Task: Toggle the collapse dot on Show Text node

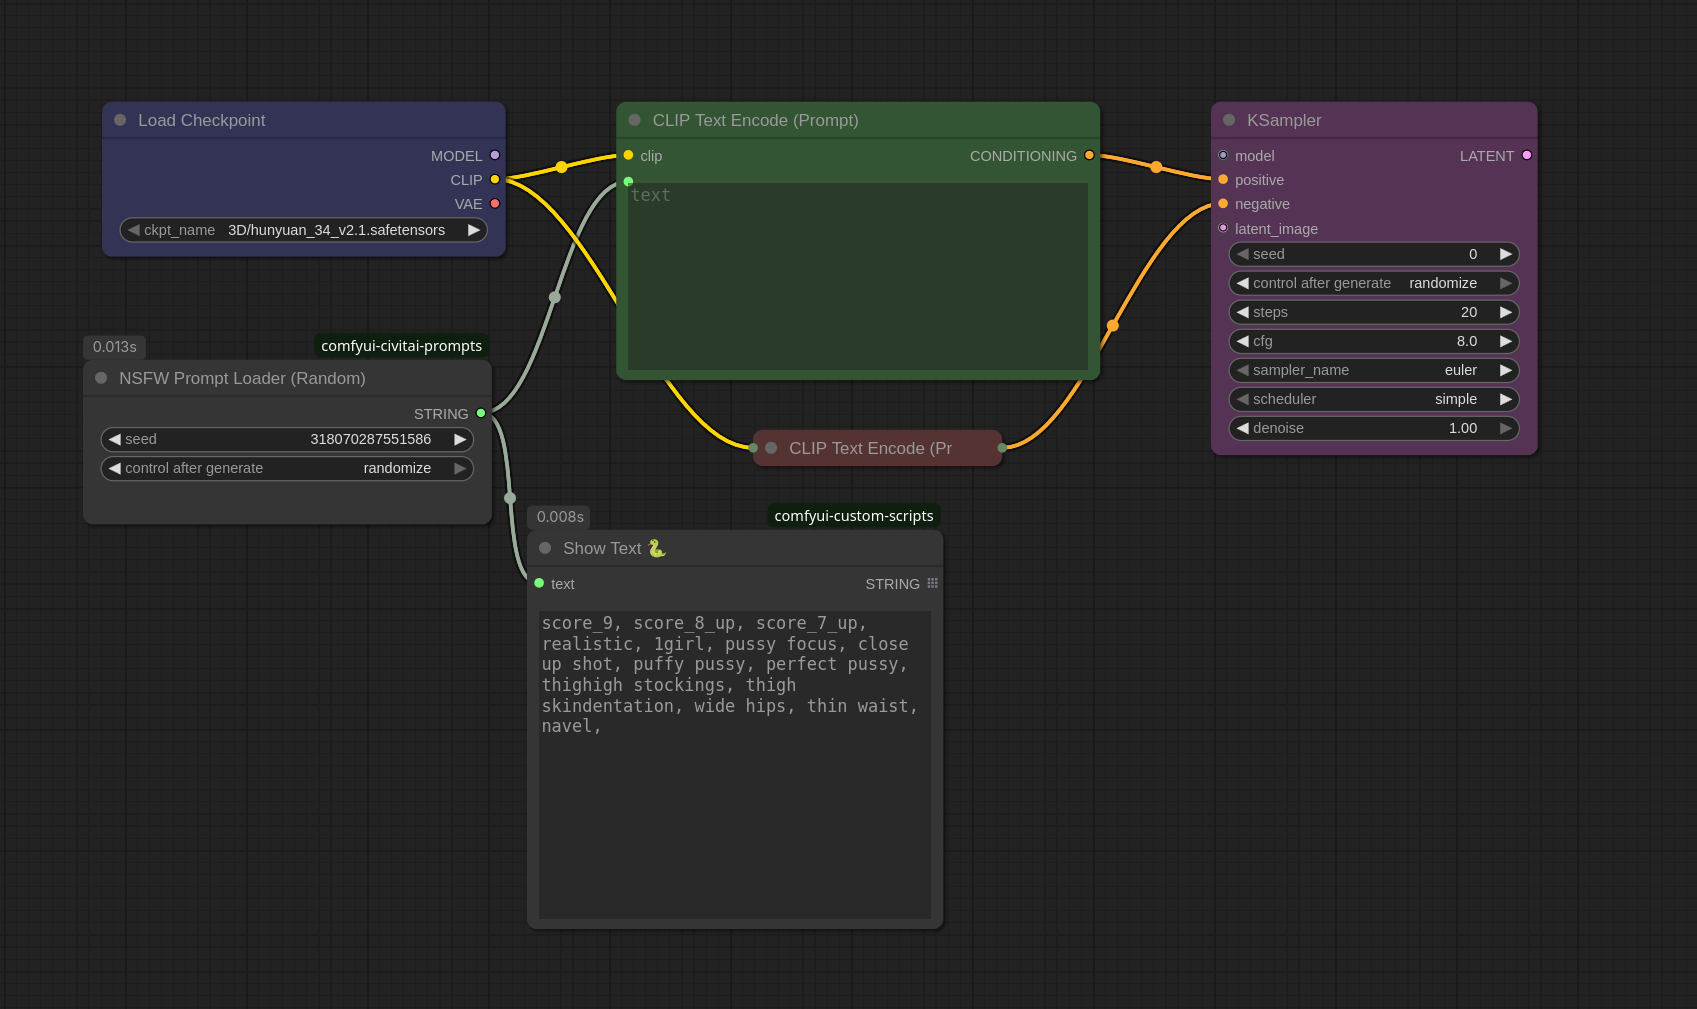Action: [545, 548]
